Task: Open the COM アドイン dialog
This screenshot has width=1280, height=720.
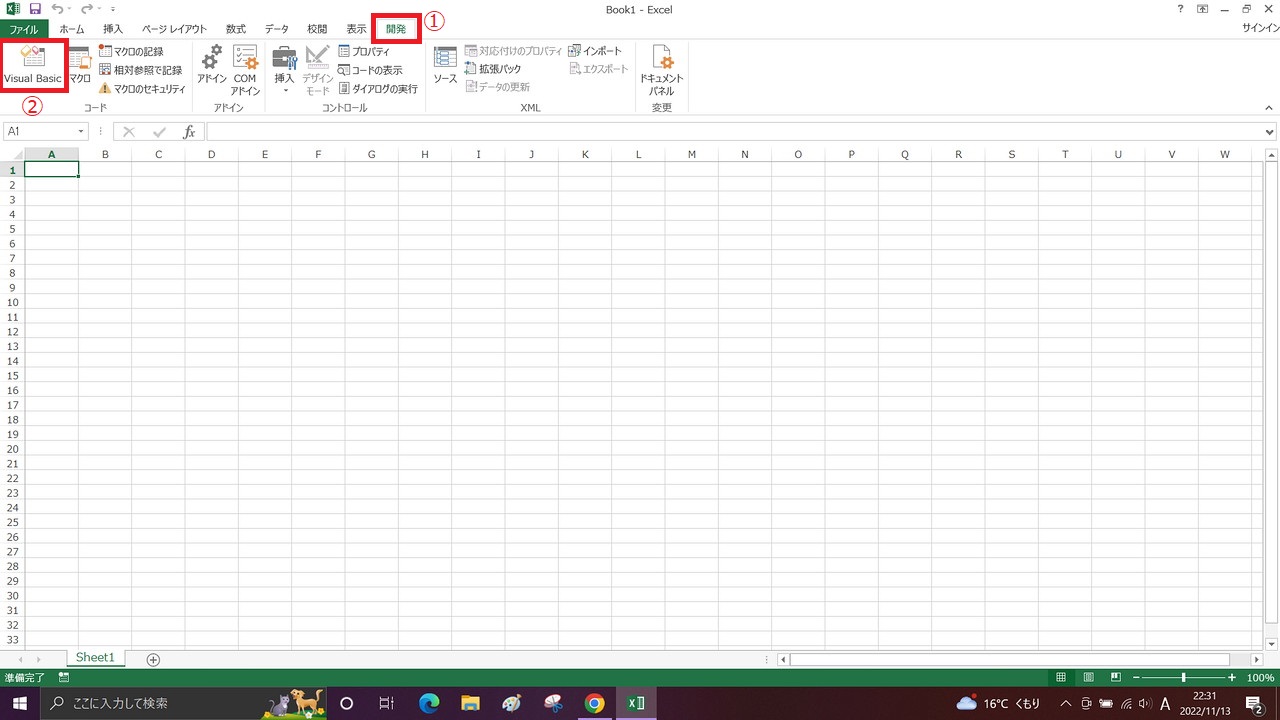Action: [x=246, y=69]
